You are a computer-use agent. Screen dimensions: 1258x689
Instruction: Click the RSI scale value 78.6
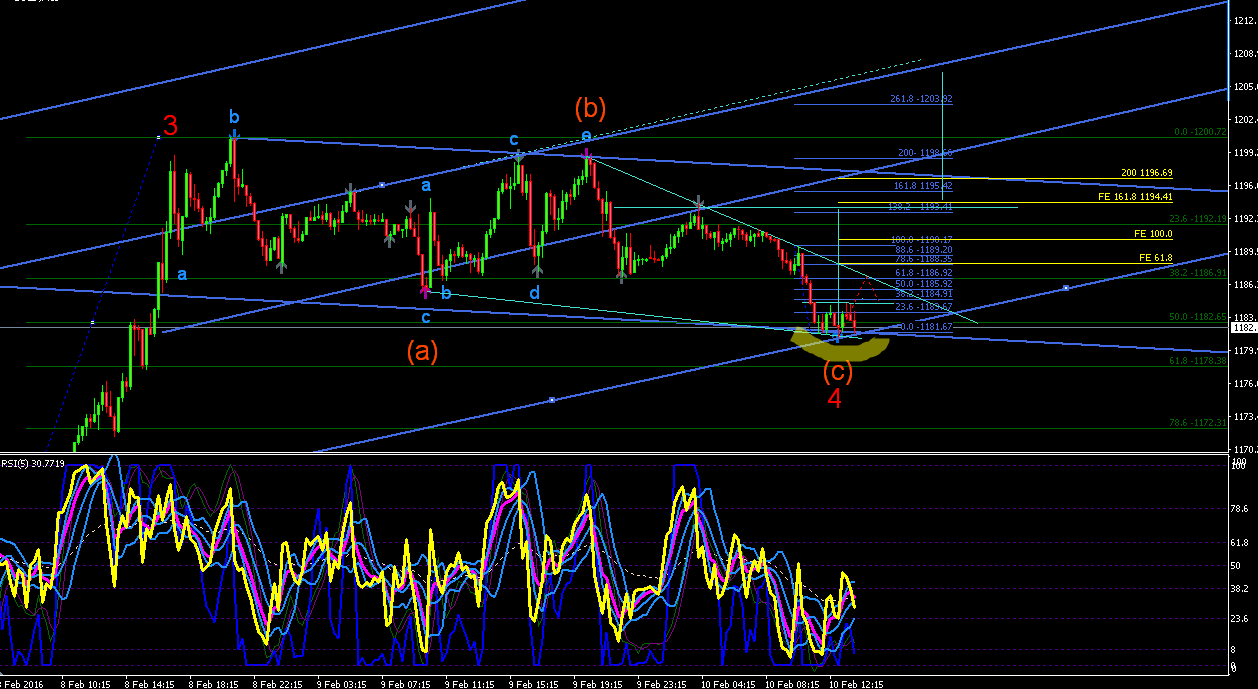pos(1241,508)
